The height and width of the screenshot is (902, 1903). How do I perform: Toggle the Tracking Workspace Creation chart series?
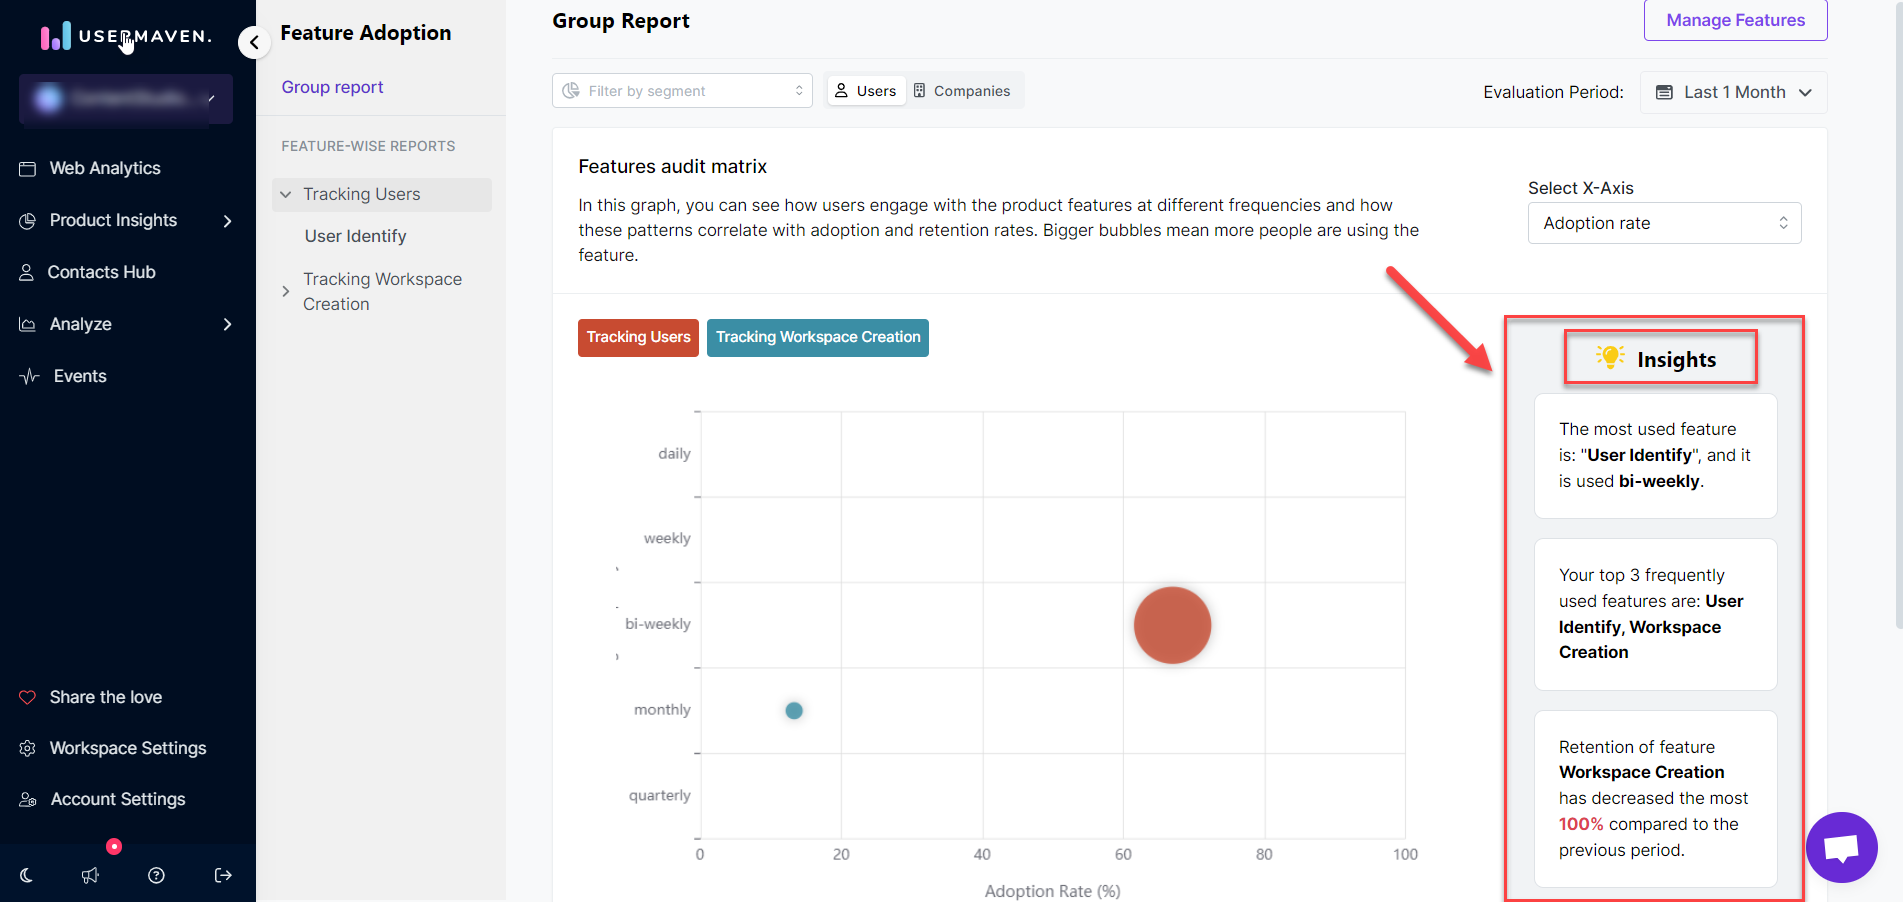pos(817,338)
